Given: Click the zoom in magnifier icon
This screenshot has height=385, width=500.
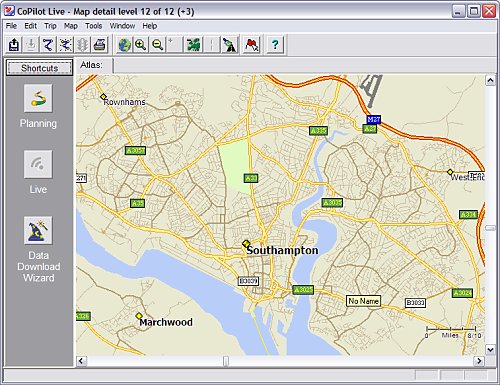Looking at the screenshot, I should tap(141, 44).
